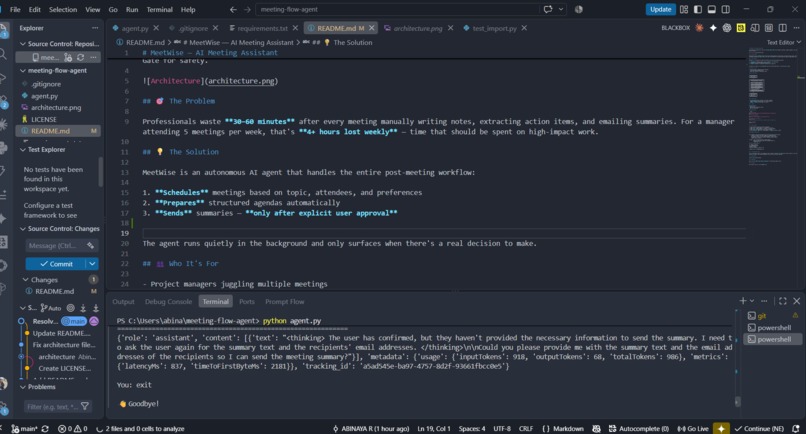Viewport: 806px width, 434px height.
Task: Click the ChatGPT-style knot icon in editor toolbar
Action: point(727,28)
